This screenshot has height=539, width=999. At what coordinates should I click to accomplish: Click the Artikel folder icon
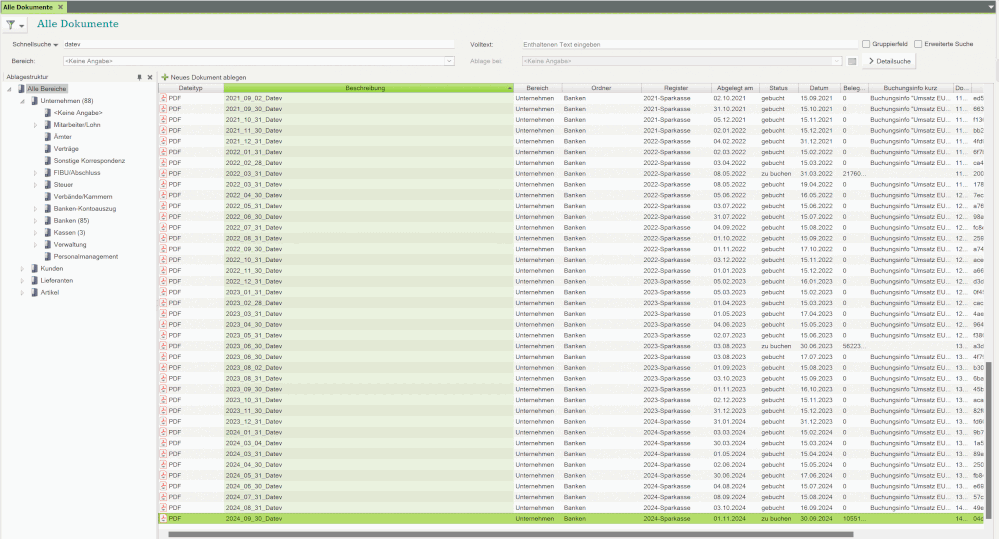click(x=34, y=292)
